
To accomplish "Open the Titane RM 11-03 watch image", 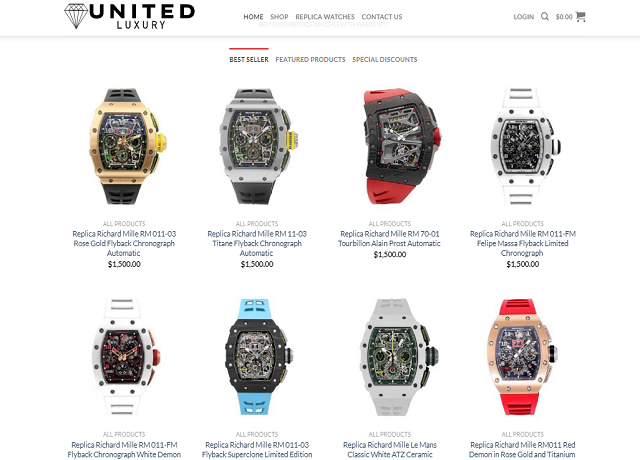I will point(257,146).
